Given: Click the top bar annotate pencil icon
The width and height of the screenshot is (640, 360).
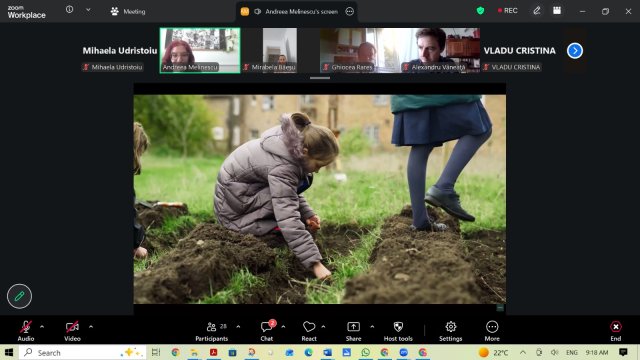Looking at the screenshot, I should (x=537, y=11).
